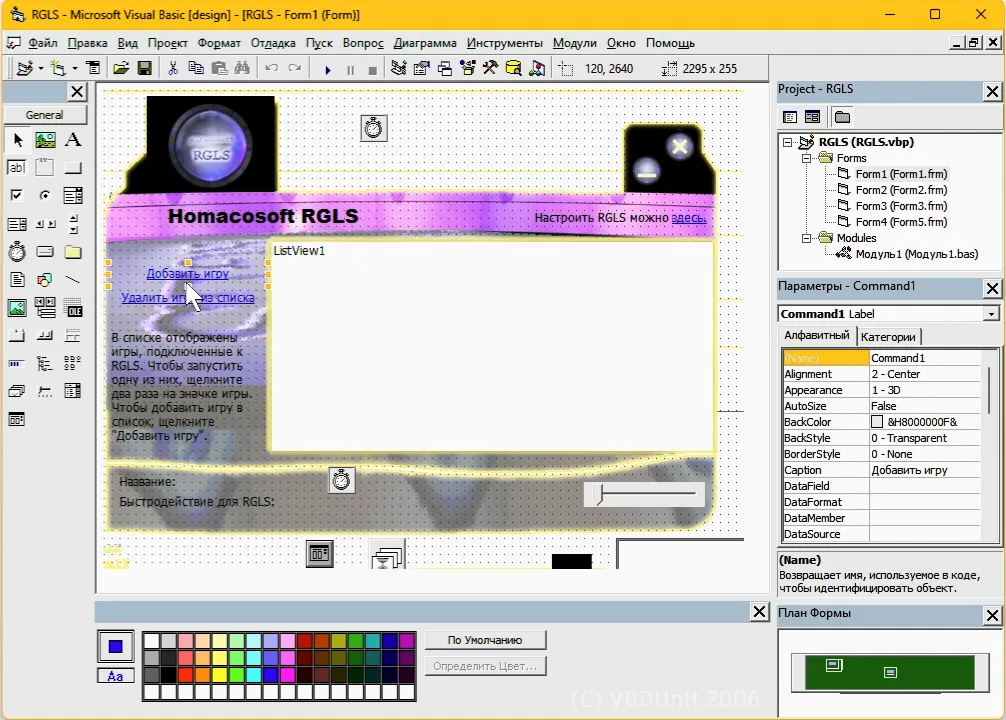Click the Start (run) toolbar button

(327, 69)
